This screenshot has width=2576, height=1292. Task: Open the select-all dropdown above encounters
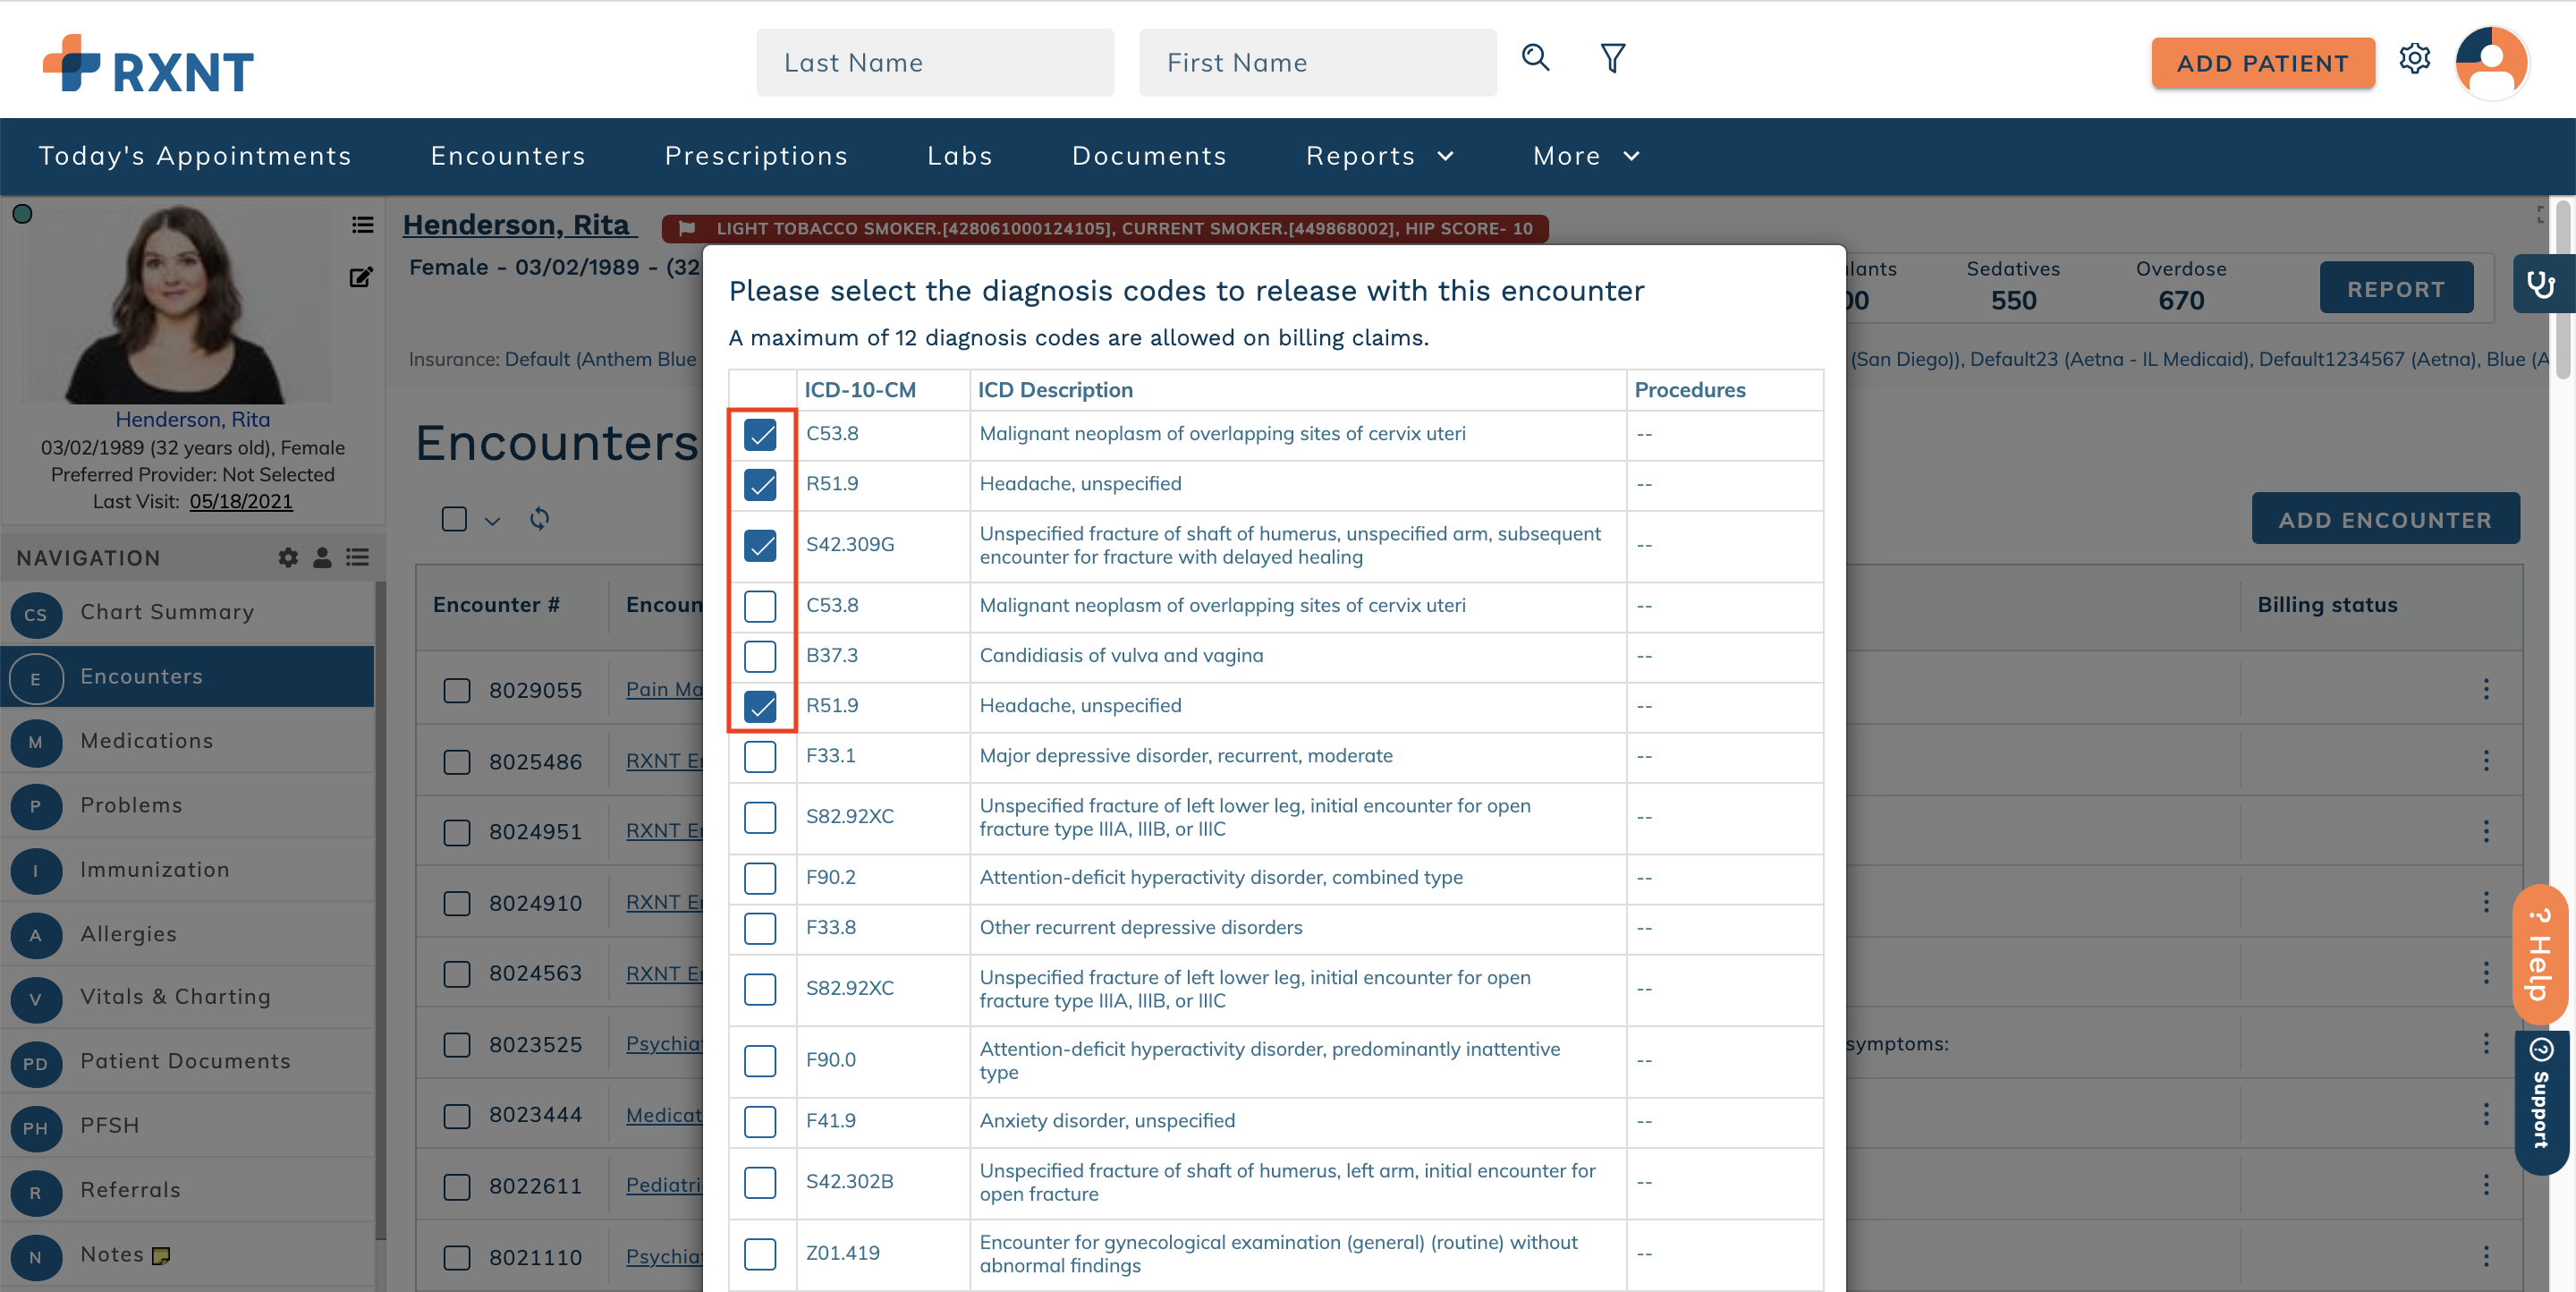492,519
